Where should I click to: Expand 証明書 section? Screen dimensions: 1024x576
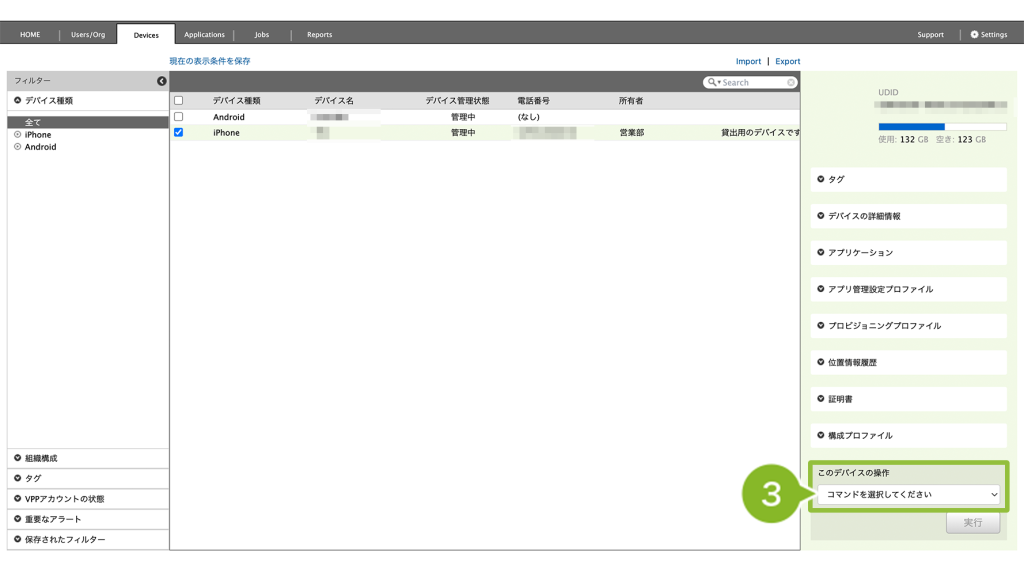click(x=908, y=399)
